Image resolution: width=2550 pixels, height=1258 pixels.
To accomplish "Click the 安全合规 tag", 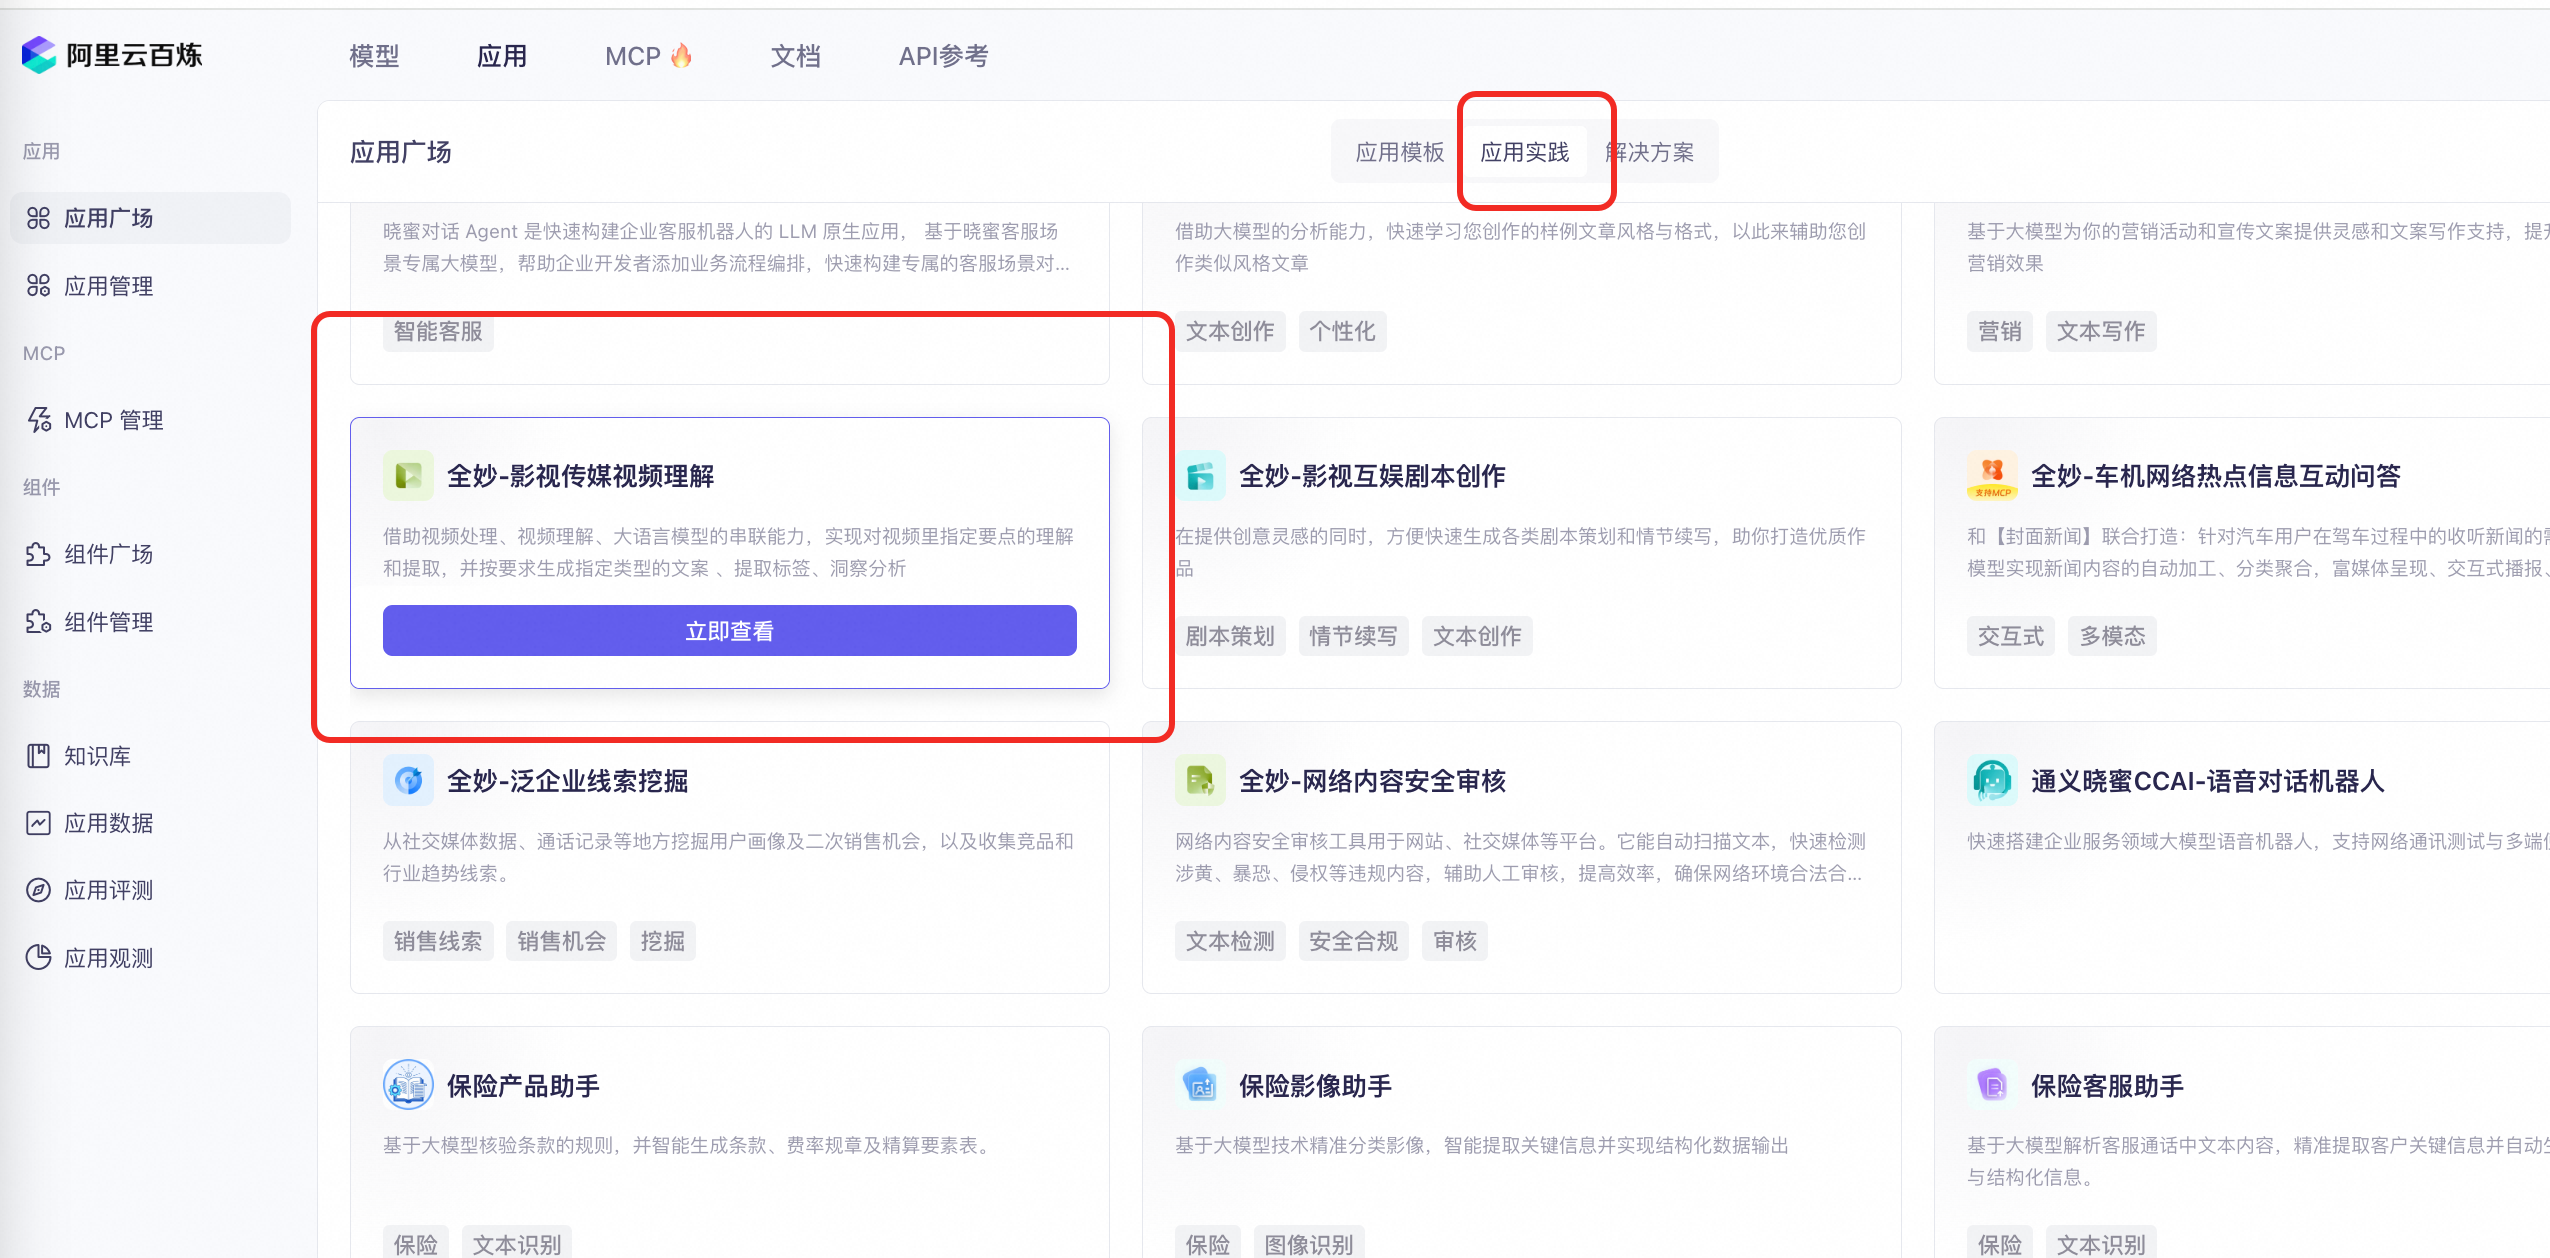I will [1353, 941].
